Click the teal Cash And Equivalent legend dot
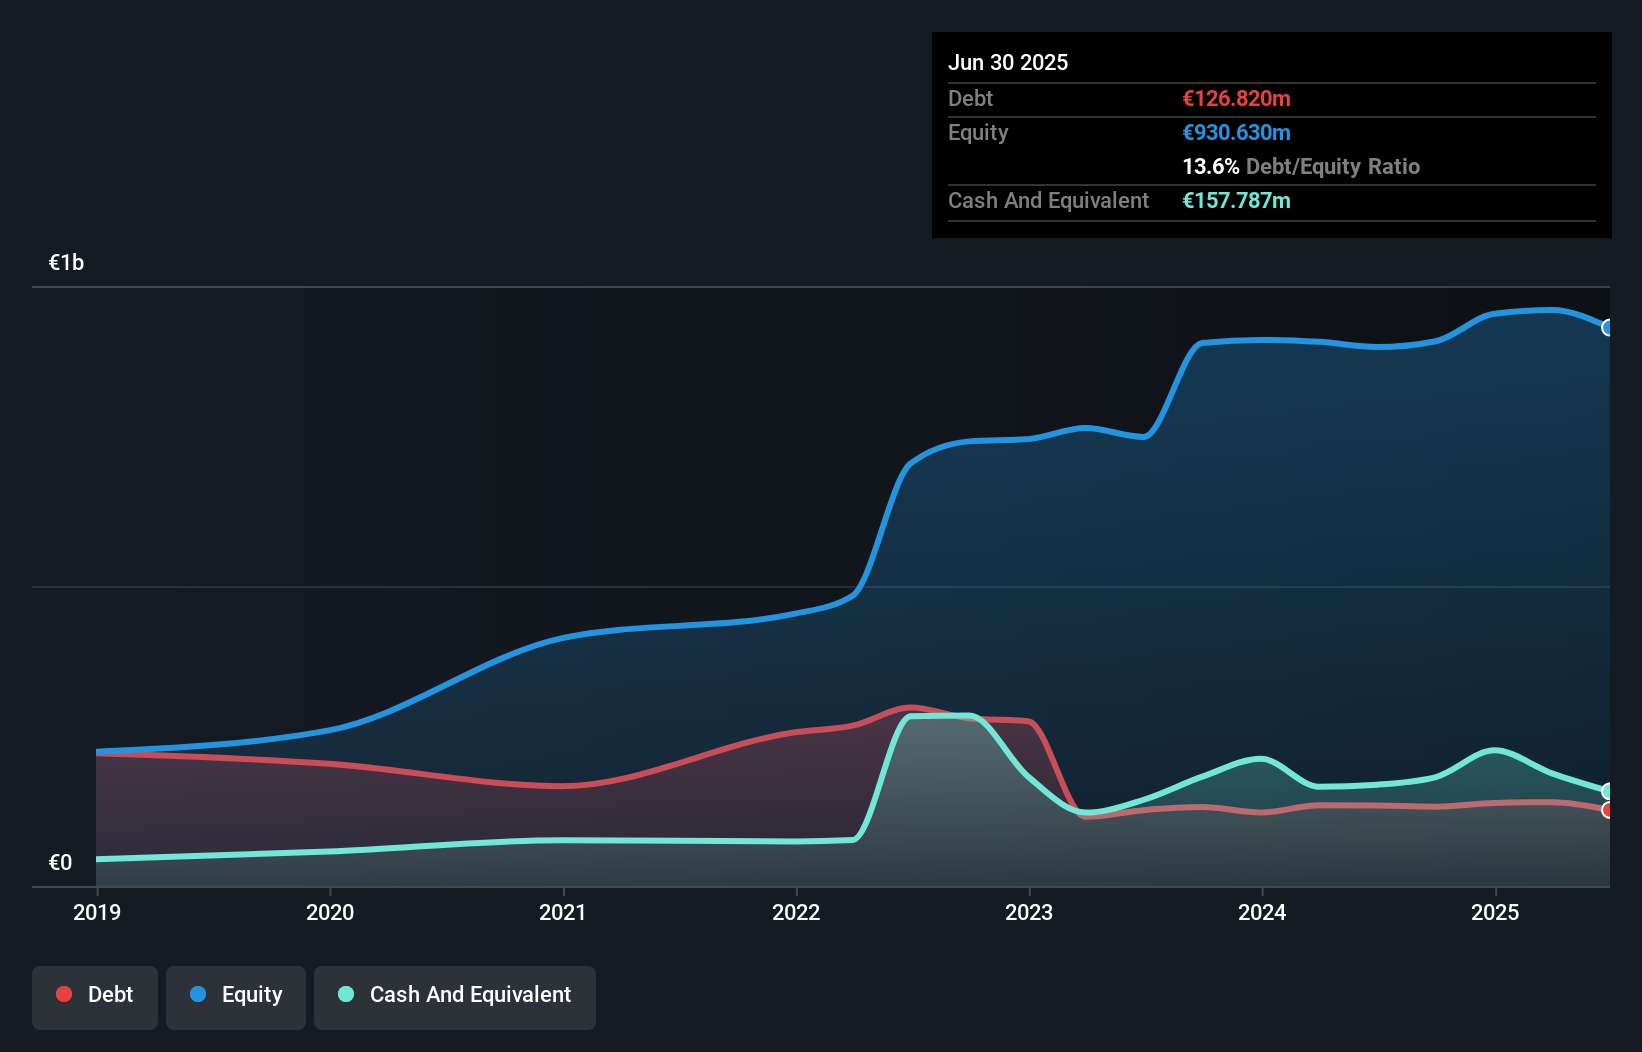 pos(345,994)
